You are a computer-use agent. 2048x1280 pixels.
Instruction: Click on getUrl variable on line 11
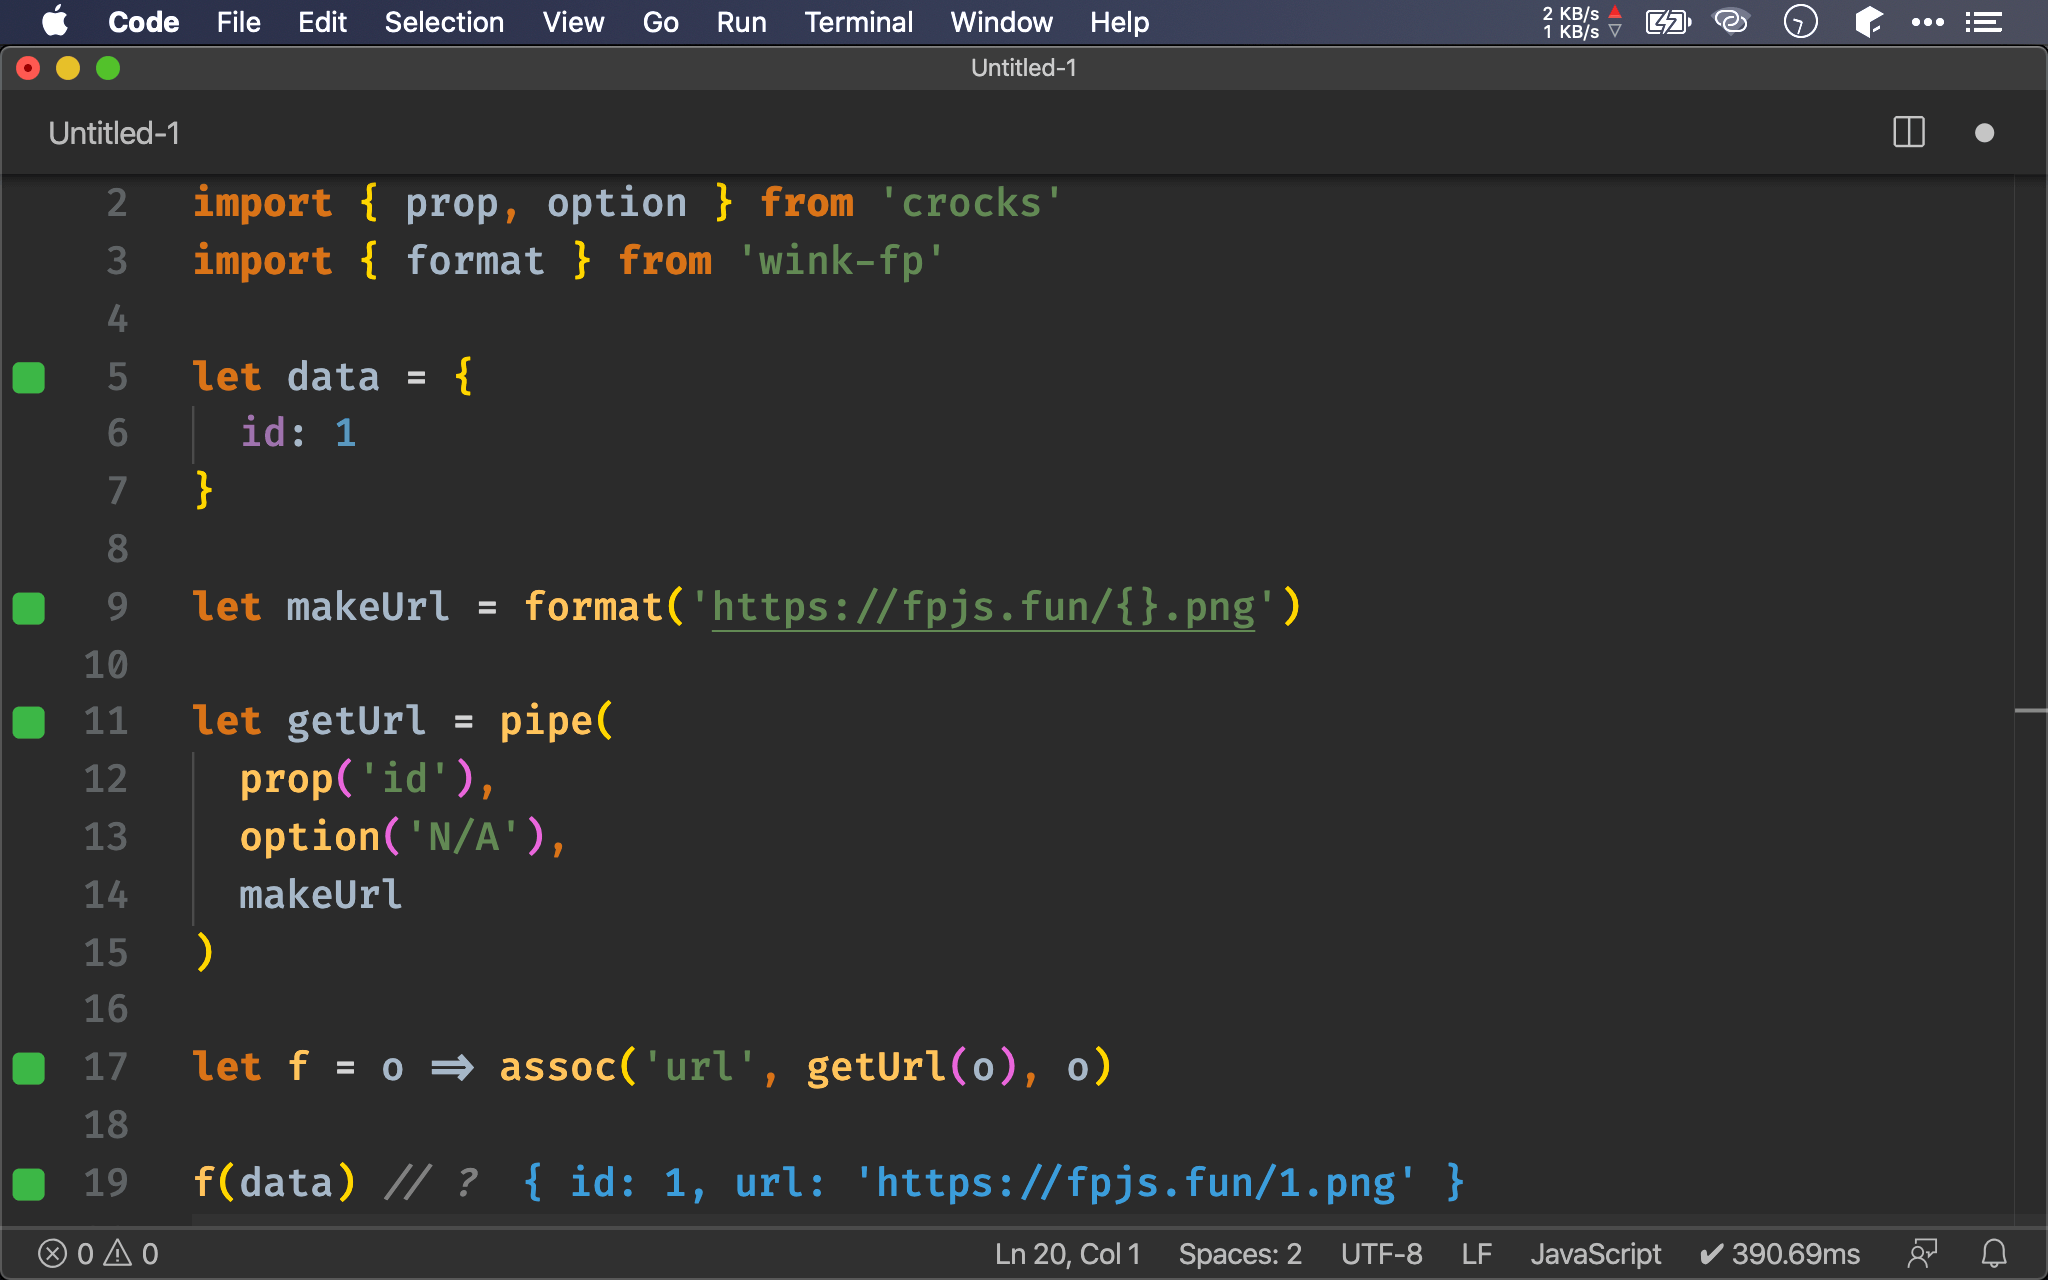pyautogui.click(x=356, y=722)
